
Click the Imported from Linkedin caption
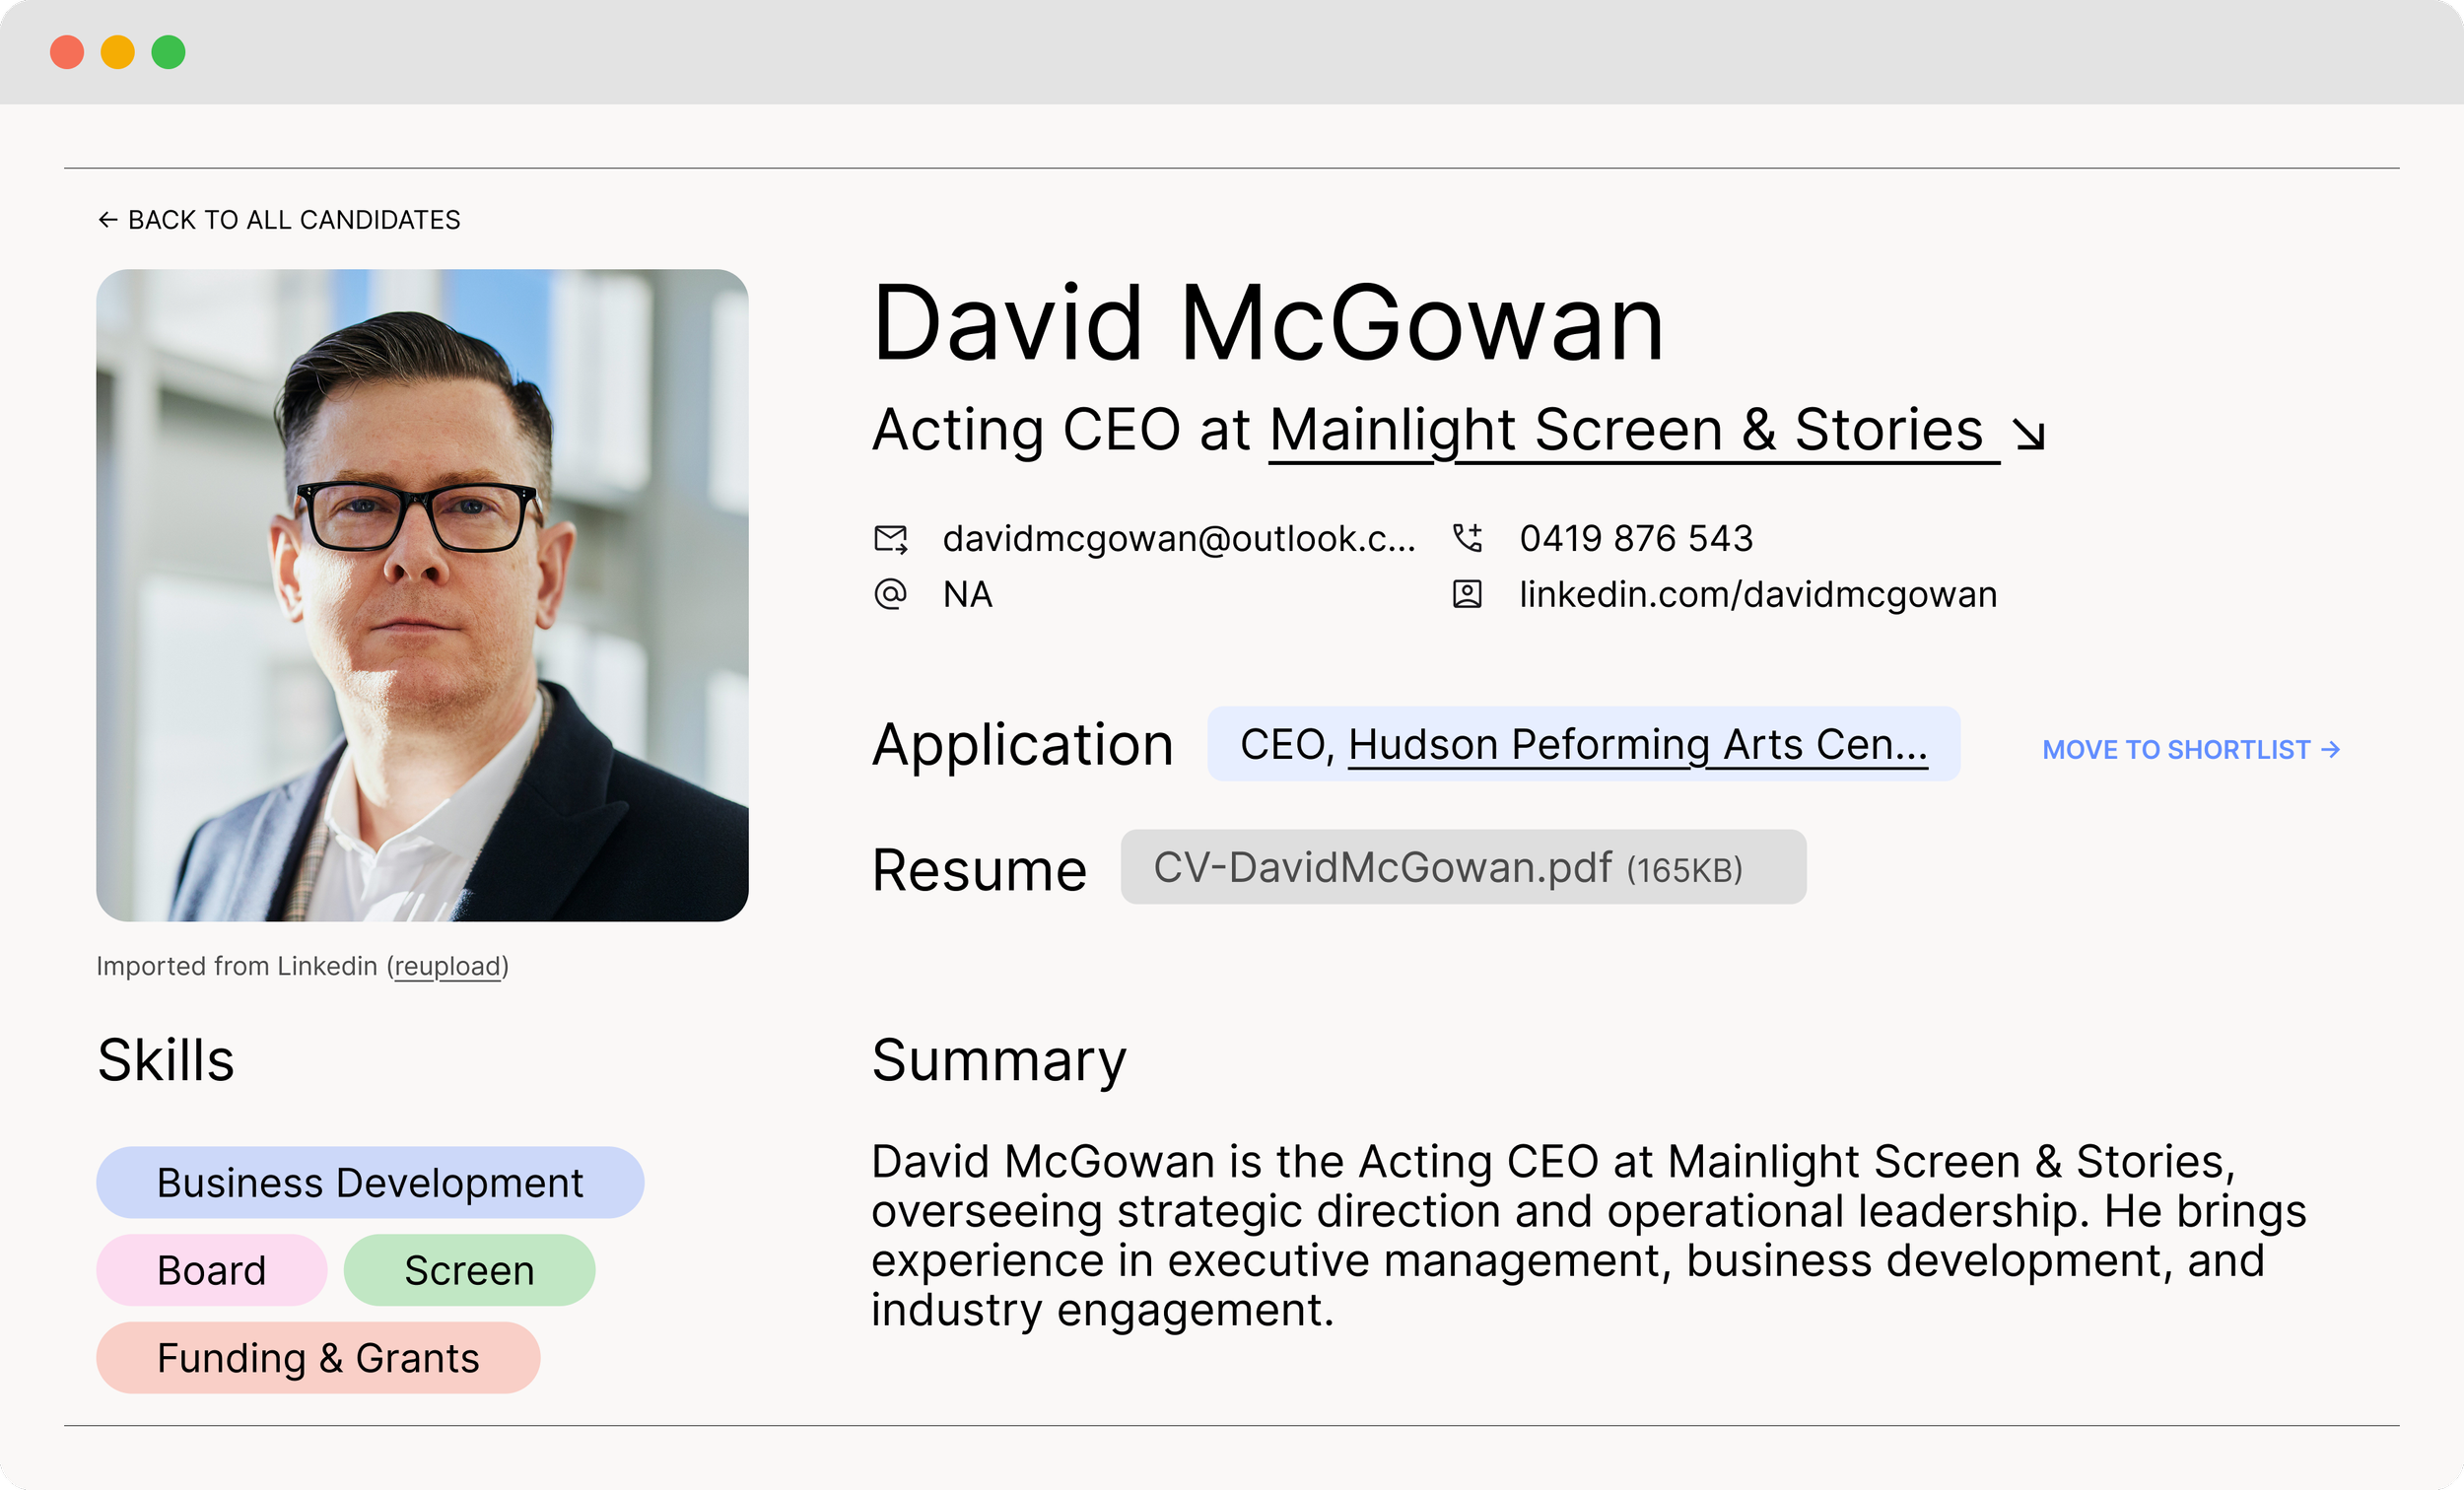tap(302, 966)
